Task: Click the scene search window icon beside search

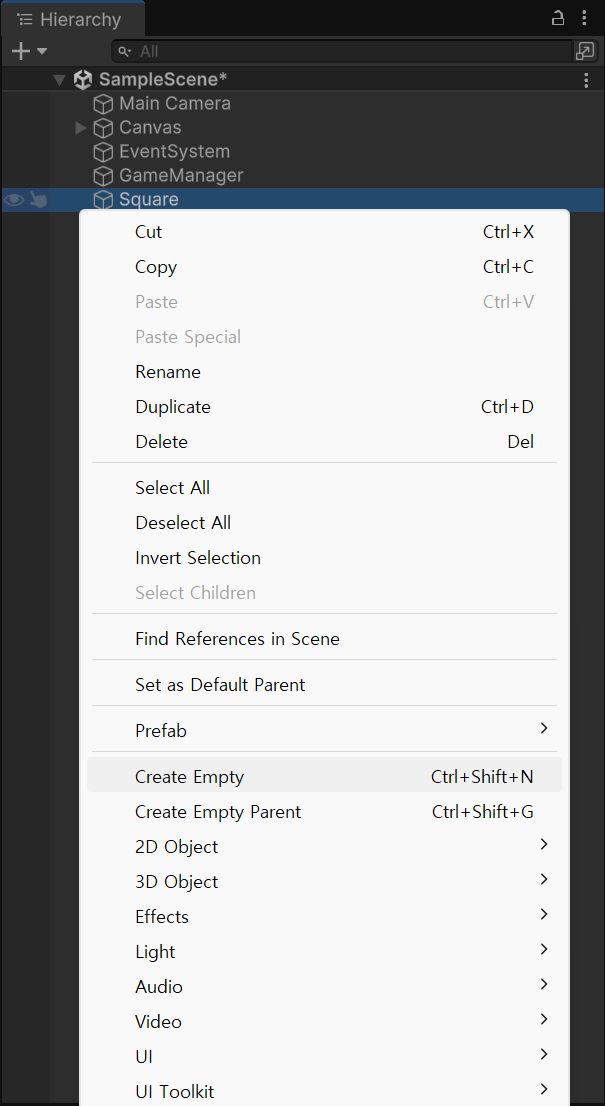Action: tap(585, 51)
